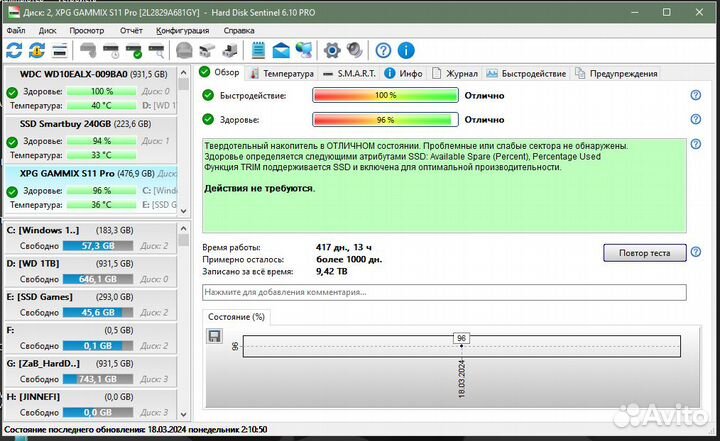The height and width of the screenshot is (441, 720).
Task: Open the Справка menu
Action: 238,31
